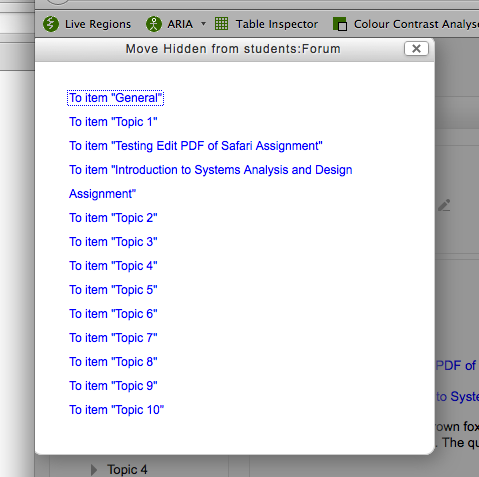479x477 pixels.
Task: Click the ARIA accessibility figure icon
Action: coord(154,24)
